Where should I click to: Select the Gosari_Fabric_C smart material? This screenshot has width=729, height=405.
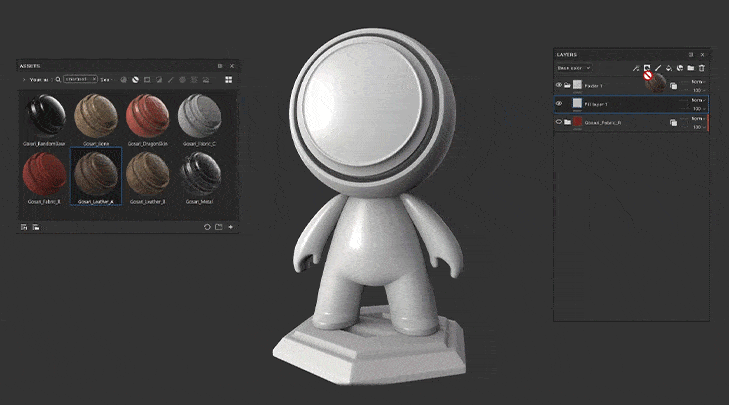pyautogui.click(x=199, y=115)
